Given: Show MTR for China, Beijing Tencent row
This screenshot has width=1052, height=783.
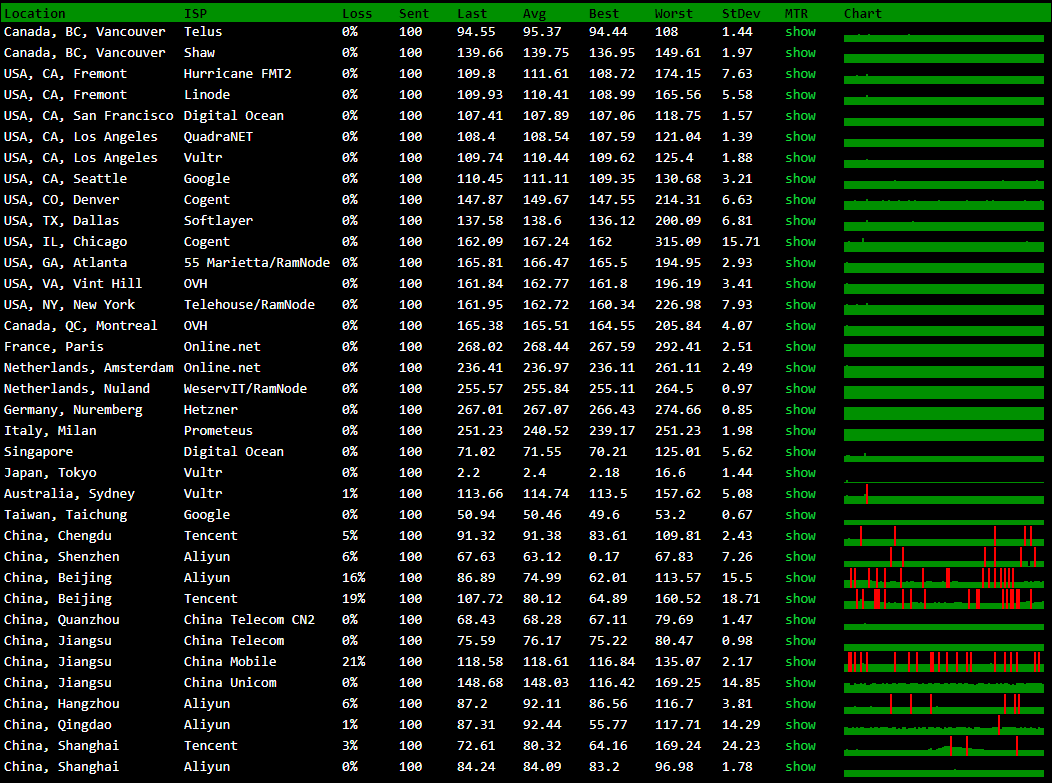Looking at the screenshot, I should [x=800, y=599].
